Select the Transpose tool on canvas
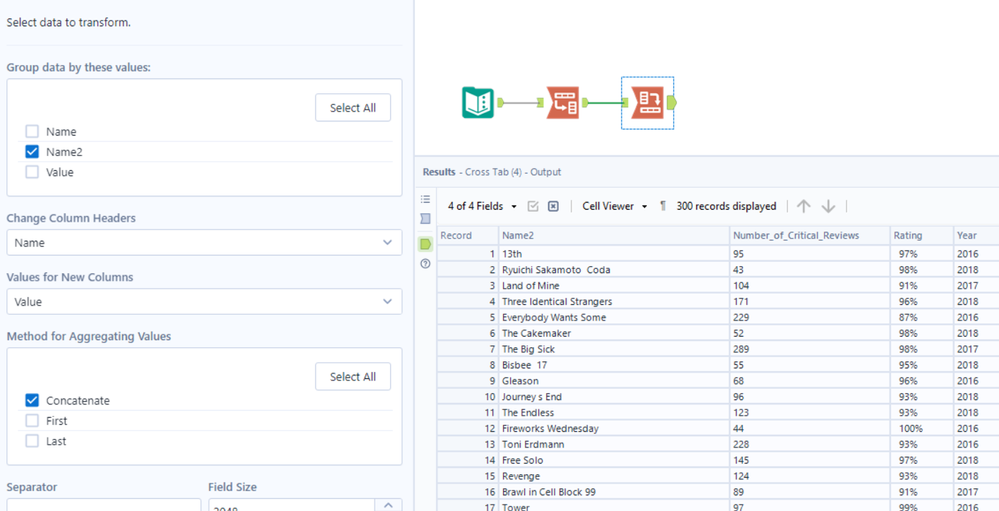The height and width of the screenshot is (511, 999). pyautogui.click(x=563, y=102)
